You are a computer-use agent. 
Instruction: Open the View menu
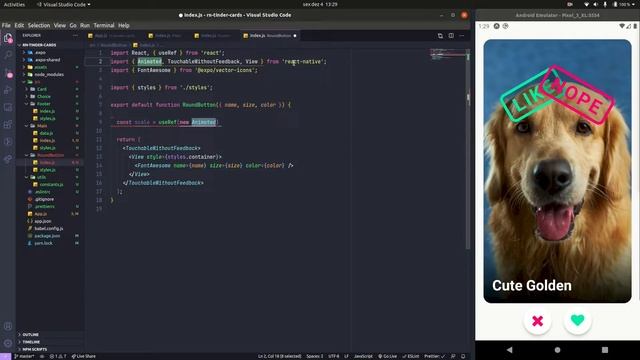(60, 25)
